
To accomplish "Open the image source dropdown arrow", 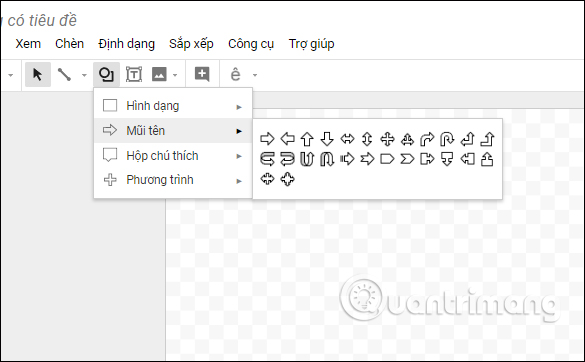I will click(175, 75).
